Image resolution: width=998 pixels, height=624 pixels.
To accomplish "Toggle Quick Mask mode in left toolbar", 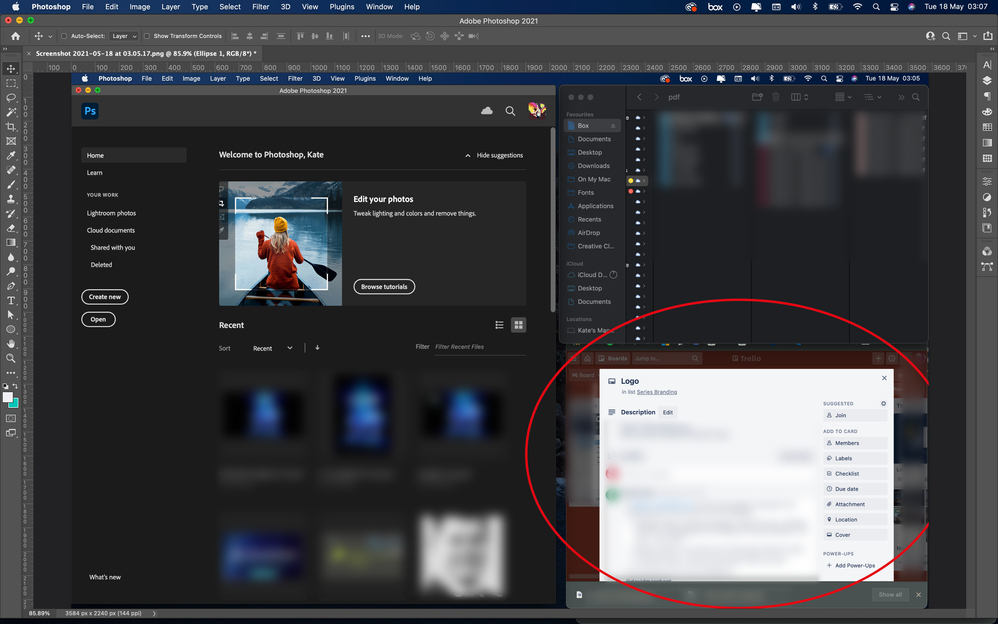I will click(11, 418).
